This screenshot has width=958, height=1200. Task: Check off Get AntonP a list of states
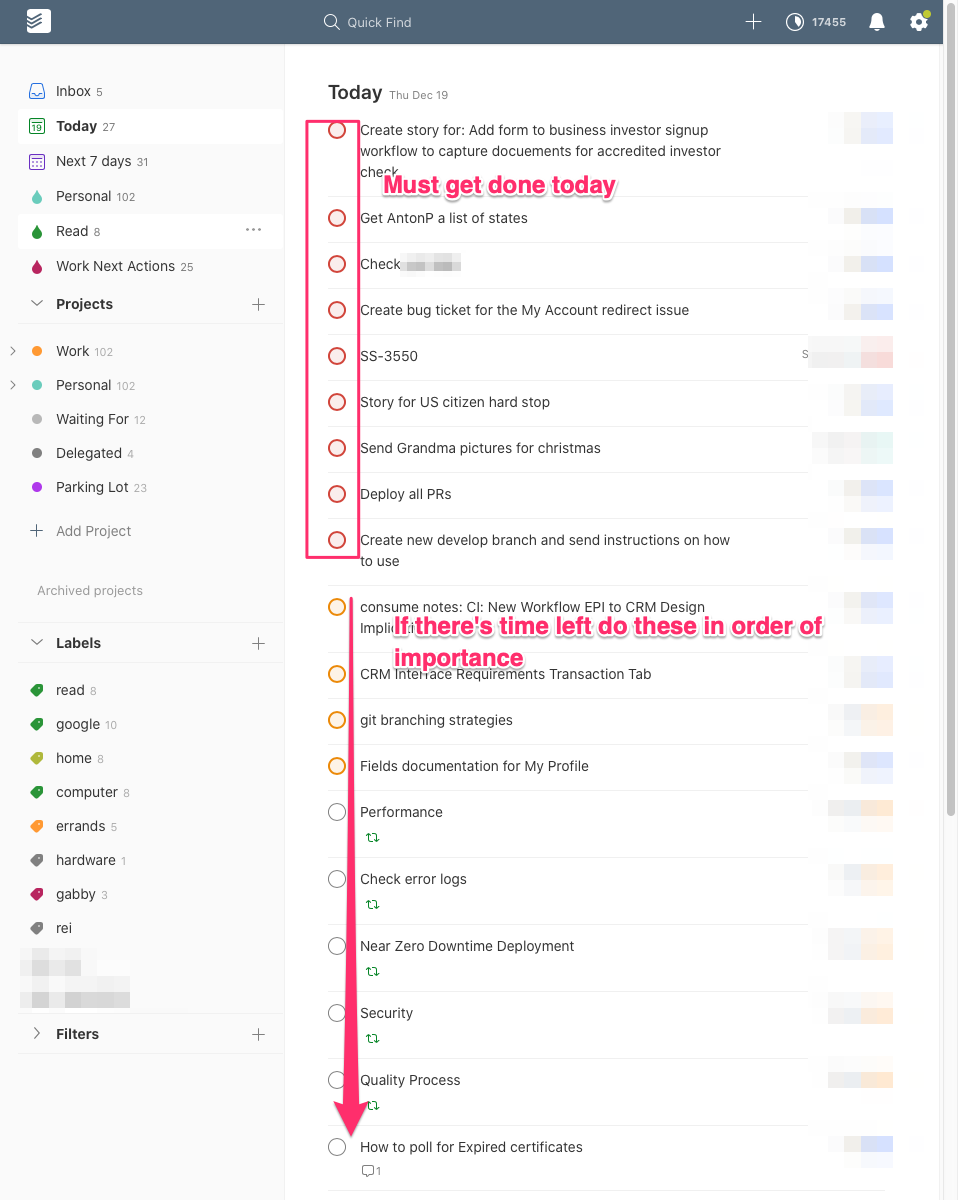click(337, 218)
